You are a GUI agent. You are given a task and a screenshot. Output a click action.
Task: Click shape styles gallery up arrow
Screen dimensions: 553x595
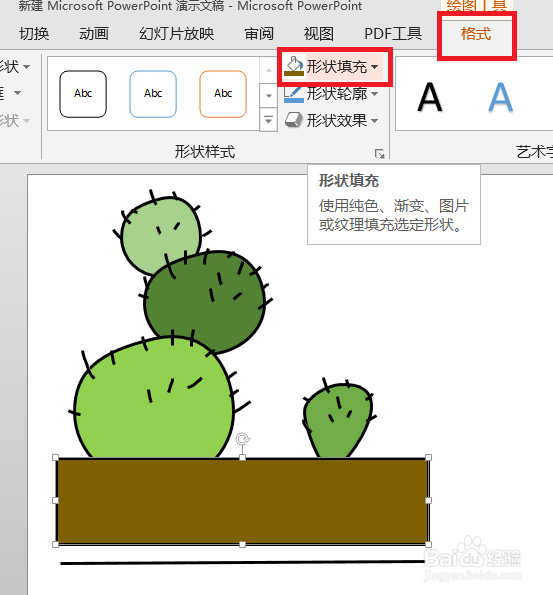pos(269,70)
